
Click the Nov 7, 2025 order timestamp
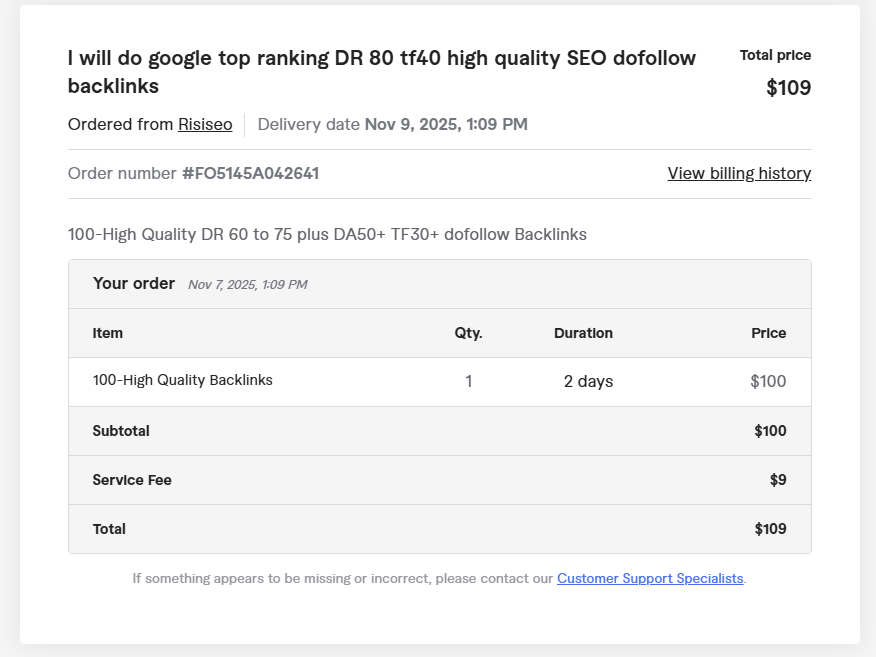[x=247, y=285]
